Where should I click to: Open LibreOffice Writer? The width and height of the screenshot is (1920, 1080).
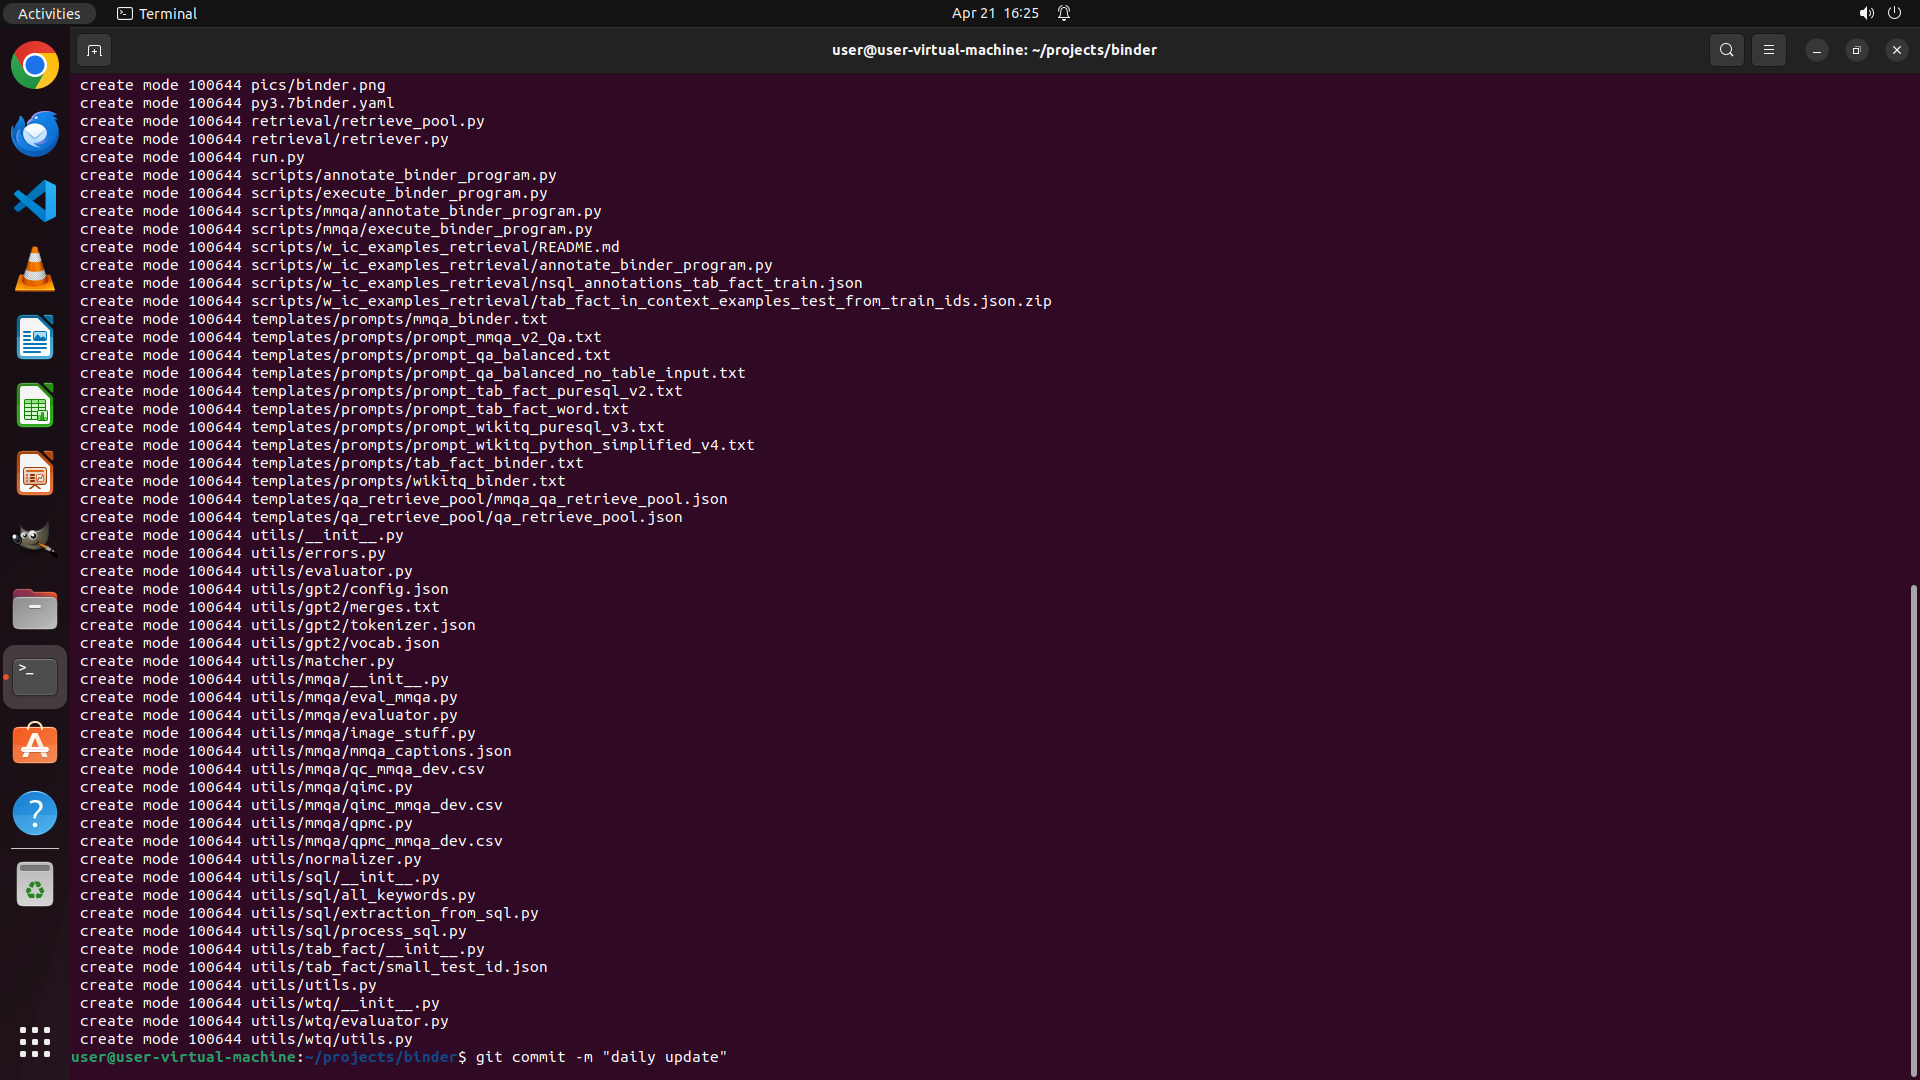click(x=35, y=338)
